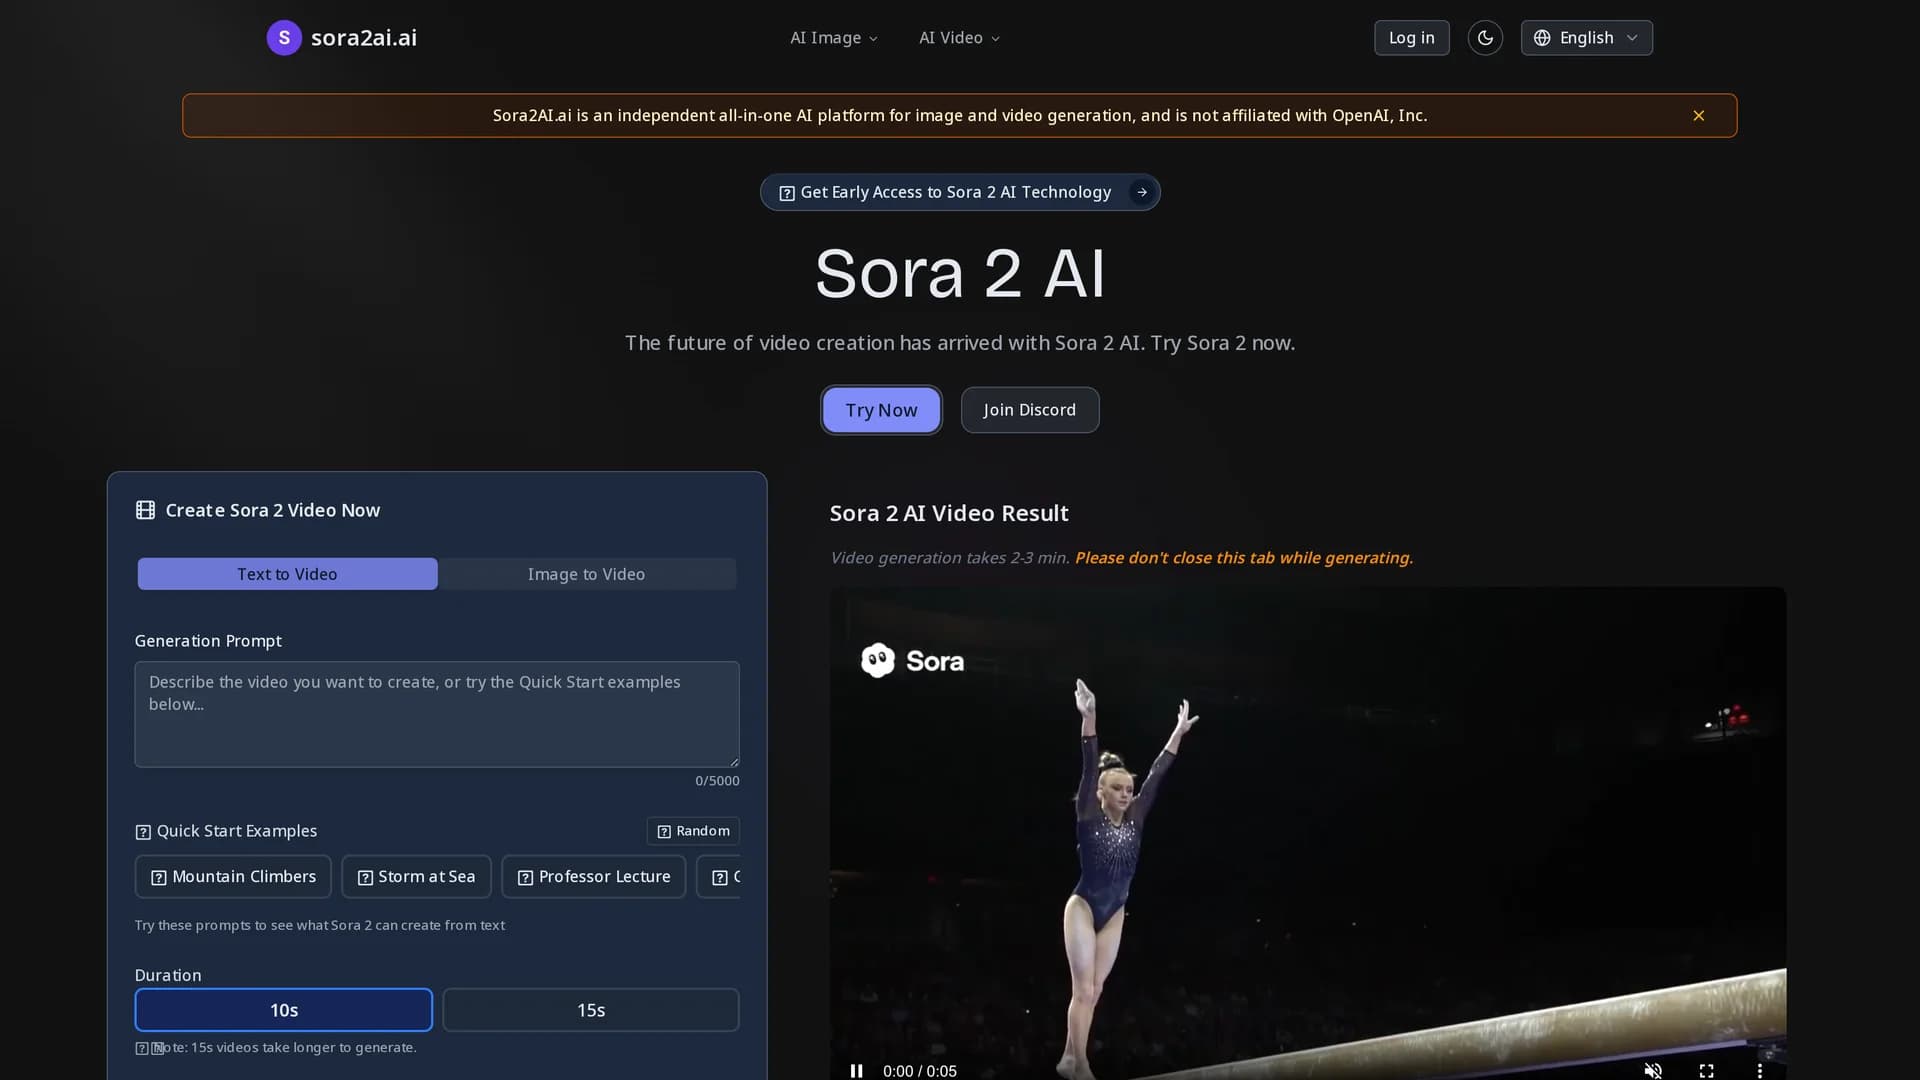The height and width of the screenshot is (1080, 1920).
Task: Click the globe icon in the language selector
Action: [1542, 38]
